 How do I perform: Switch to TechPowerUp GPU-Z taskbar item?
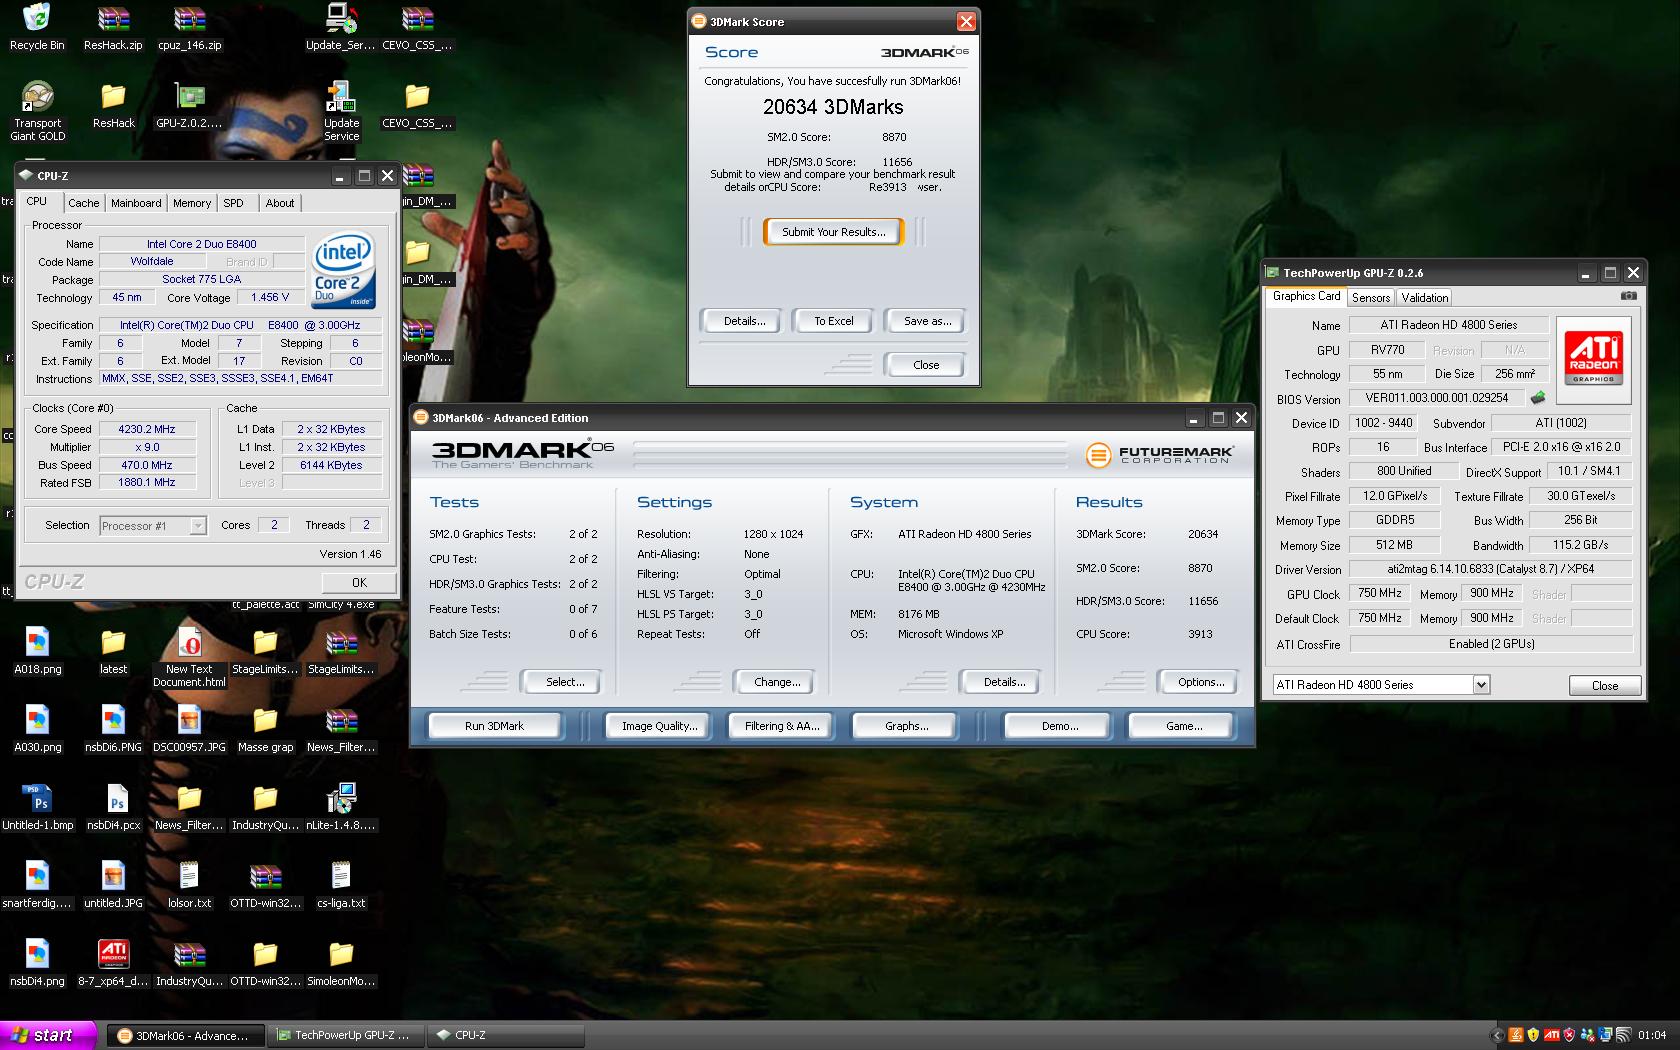347,1035
